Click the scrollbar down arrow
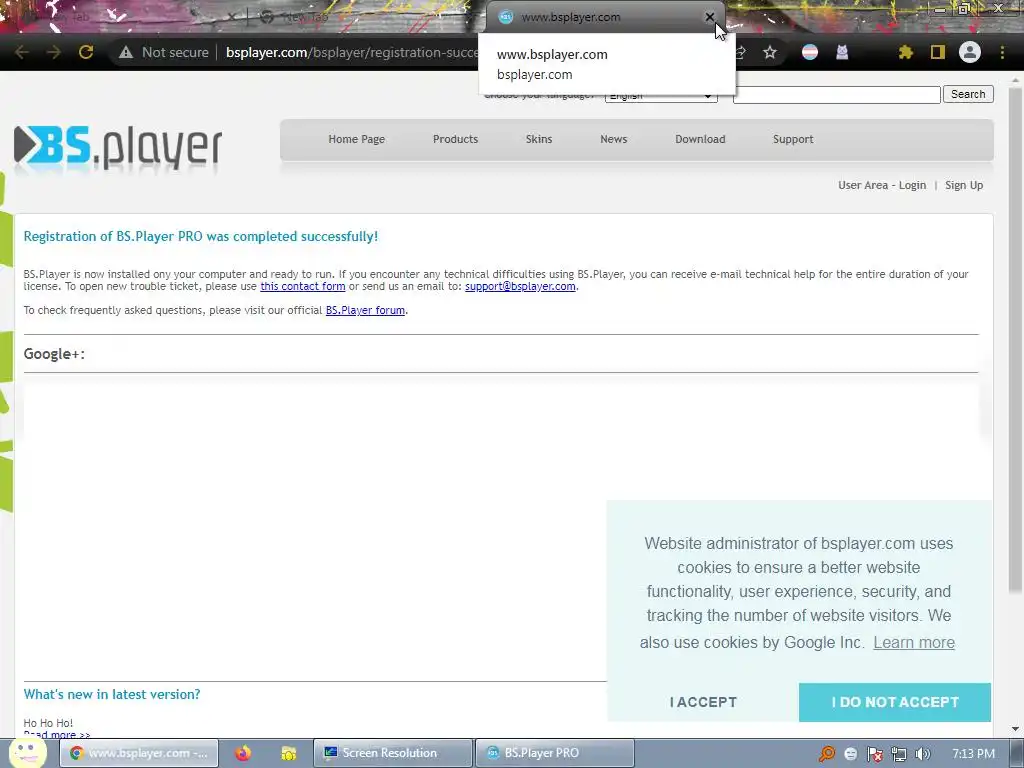This screenshot has height=768, width=1024. (1015, 729)
